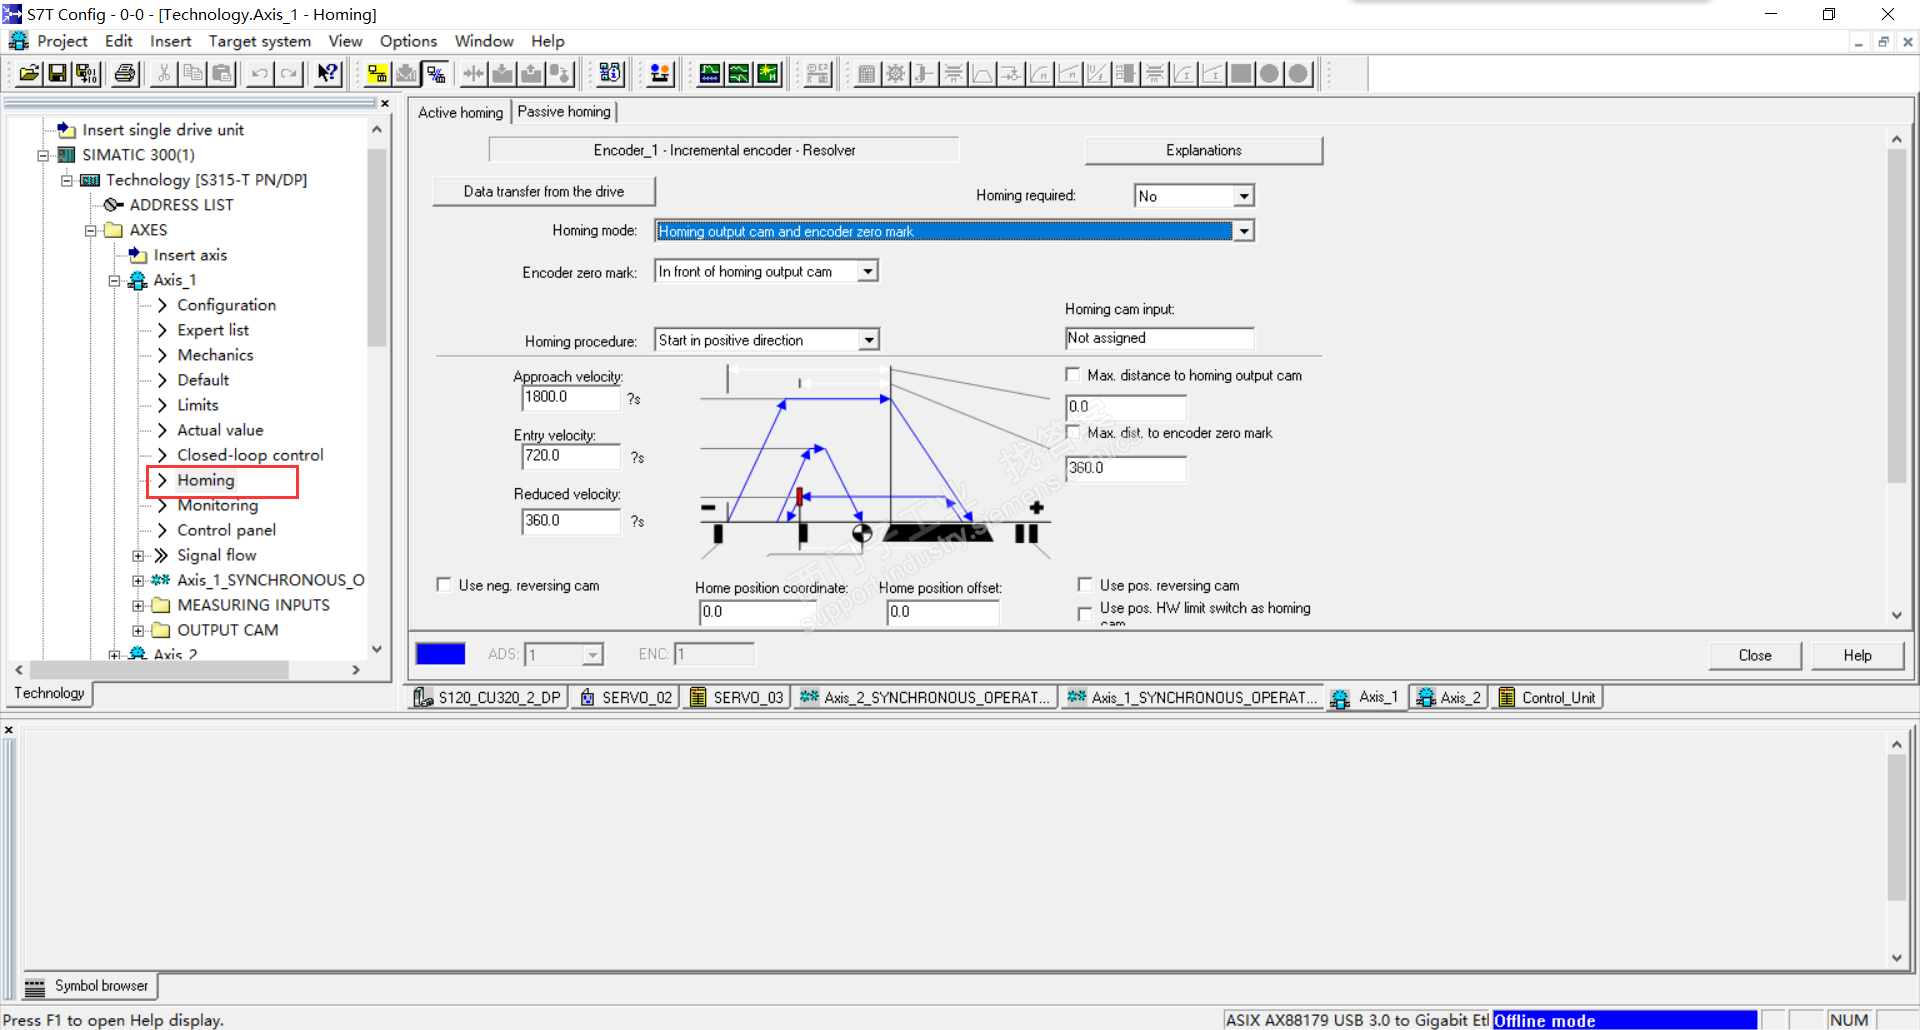Click the Insert axis icon in tree
Screen dimensions: 1920x1030
[x=138, y=255]
